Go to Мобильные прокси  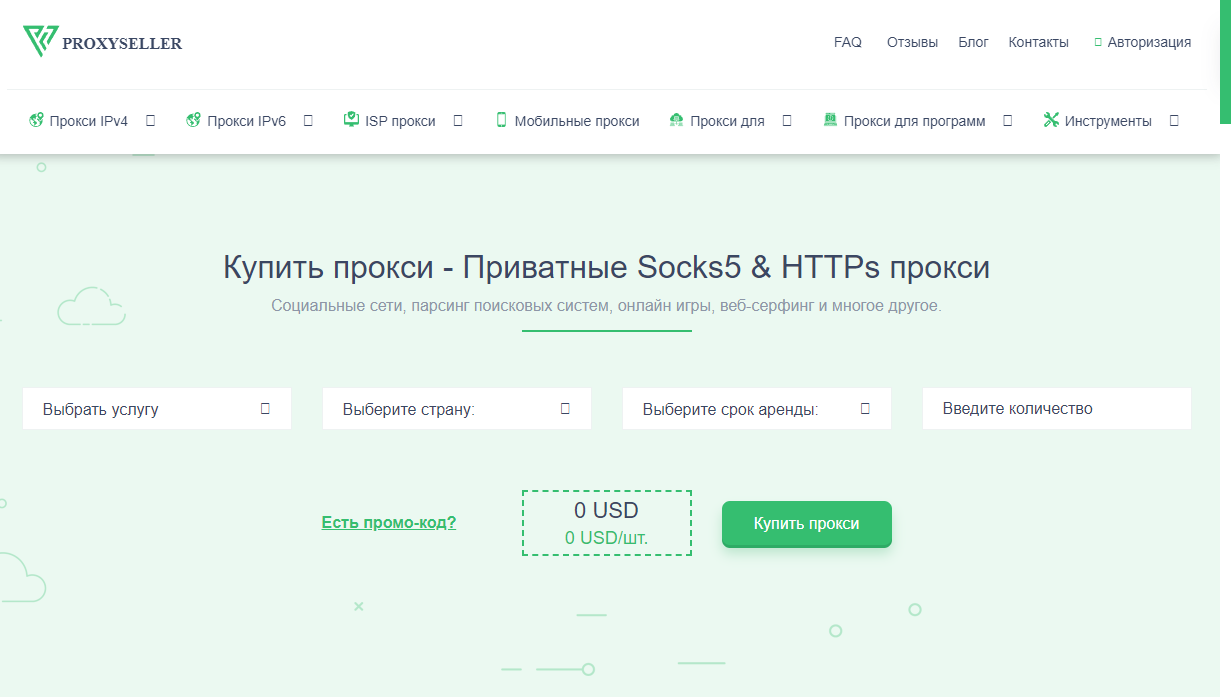(577, 121)
